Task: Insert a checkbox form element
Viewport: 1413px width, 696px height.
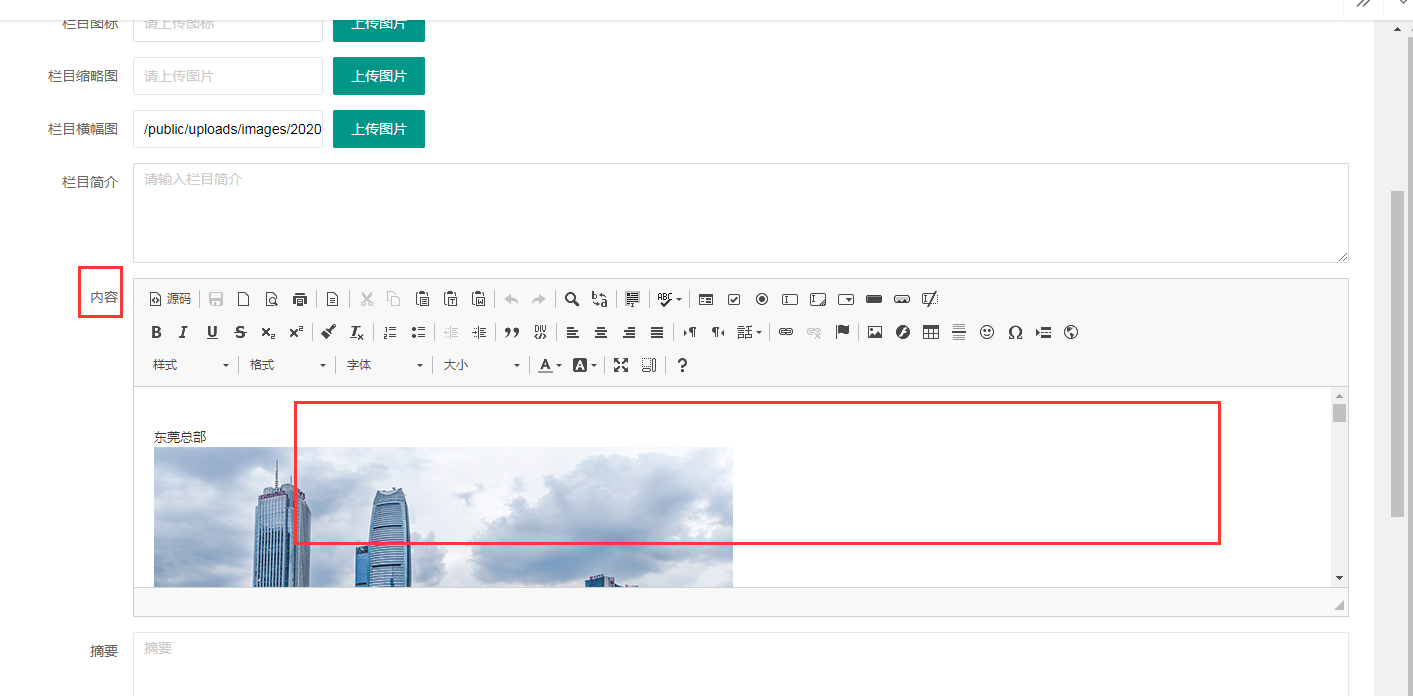Action: pos(734,299)
